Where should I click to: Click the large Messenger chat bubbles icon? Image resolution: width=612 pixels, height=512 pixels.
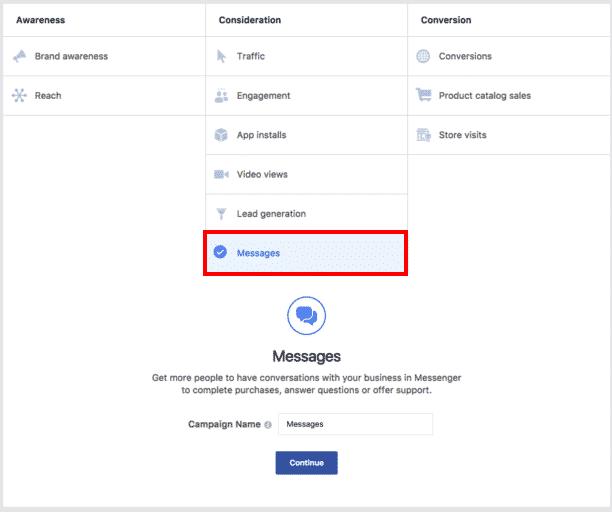click(x=306, y=317)
